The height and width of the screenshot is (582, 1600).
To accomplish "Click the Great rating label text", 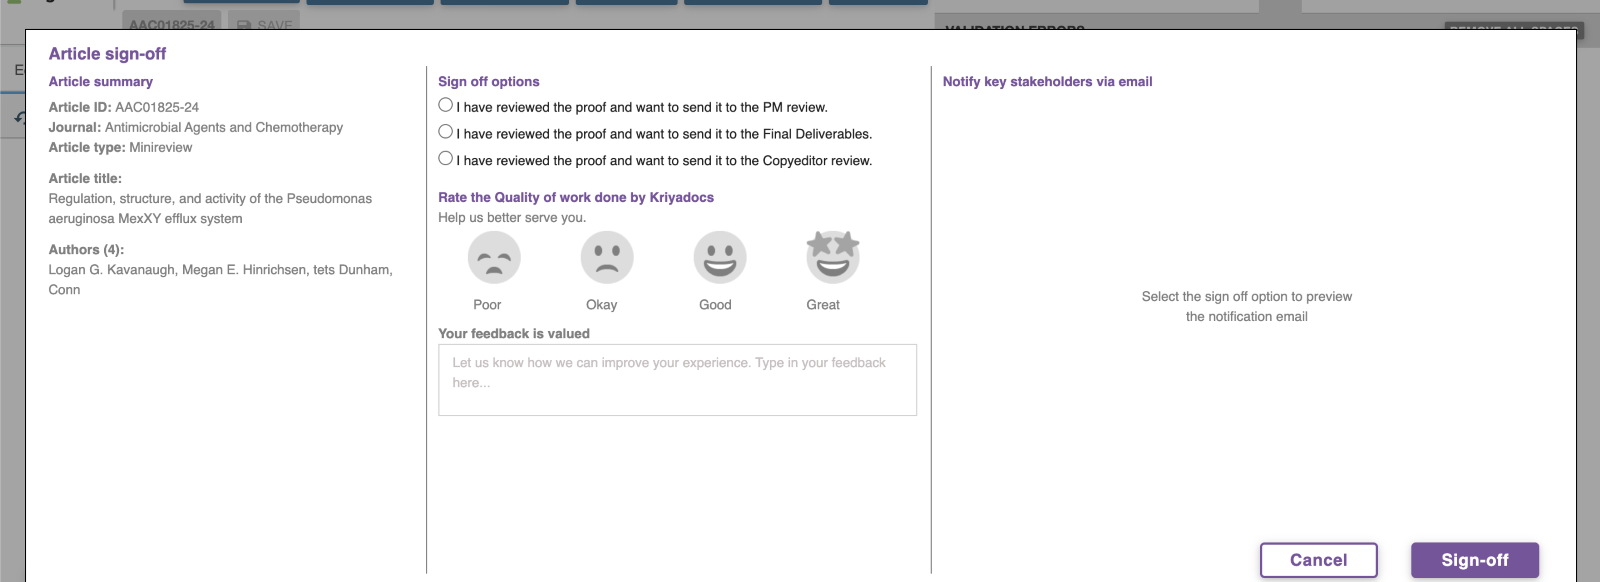I will 823,305.
